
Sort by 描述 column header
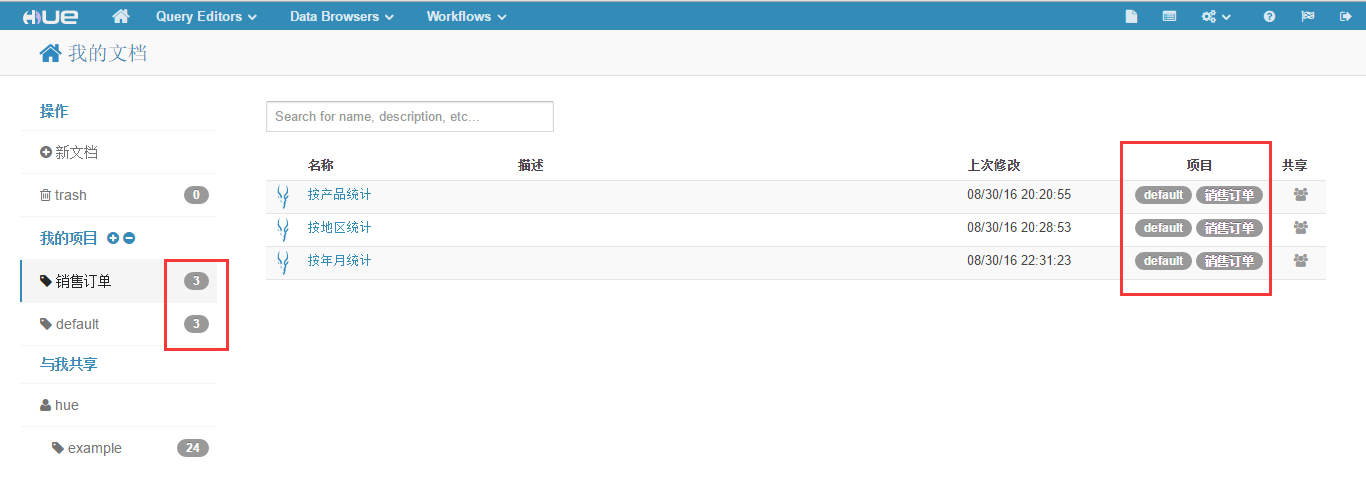tap(531, 165)
